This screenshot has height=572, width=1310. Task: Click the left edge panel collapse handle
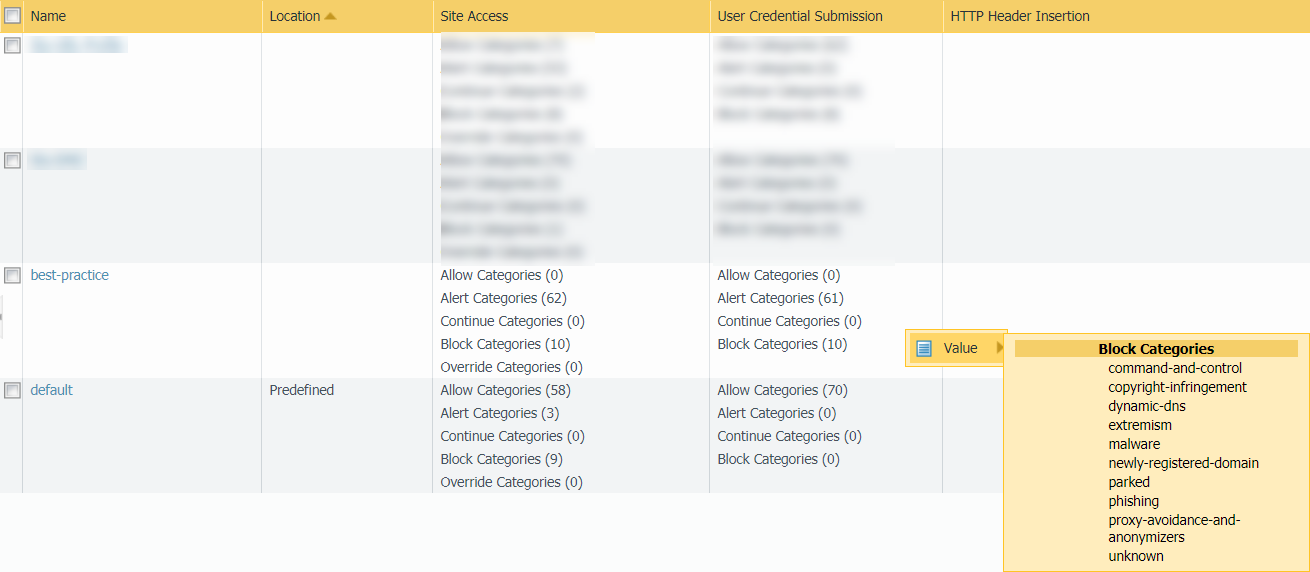pos(2,316)
